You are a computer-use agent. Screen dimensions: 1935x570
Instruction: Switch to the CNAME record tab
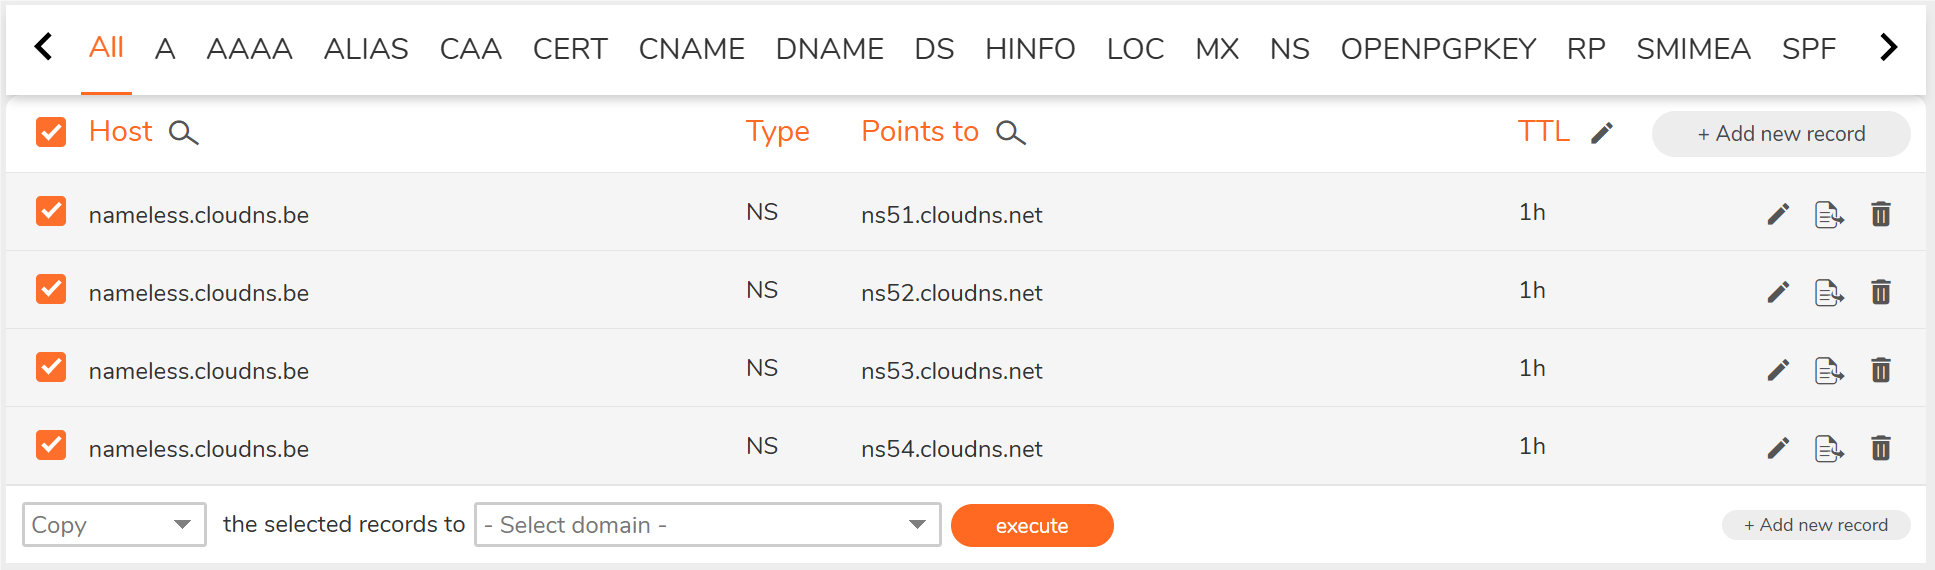691,48
